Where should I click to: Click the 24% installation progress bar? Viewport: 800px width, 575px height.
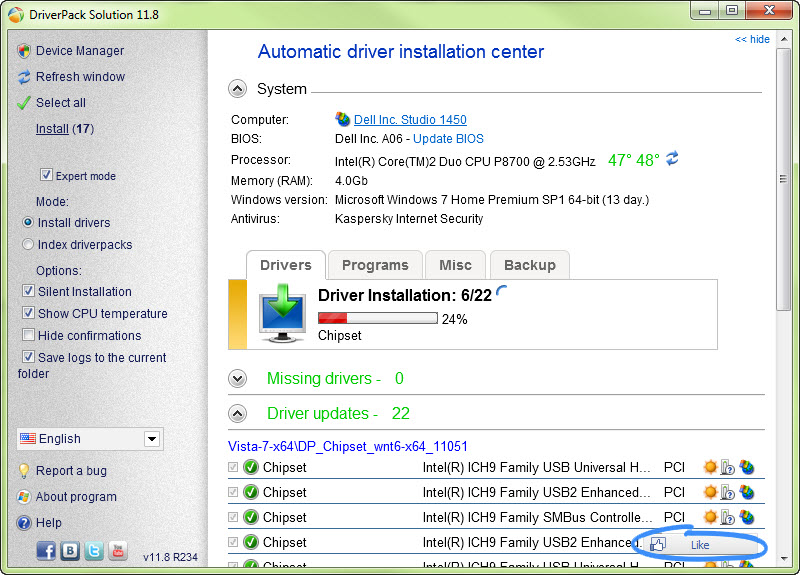(378, 318)
